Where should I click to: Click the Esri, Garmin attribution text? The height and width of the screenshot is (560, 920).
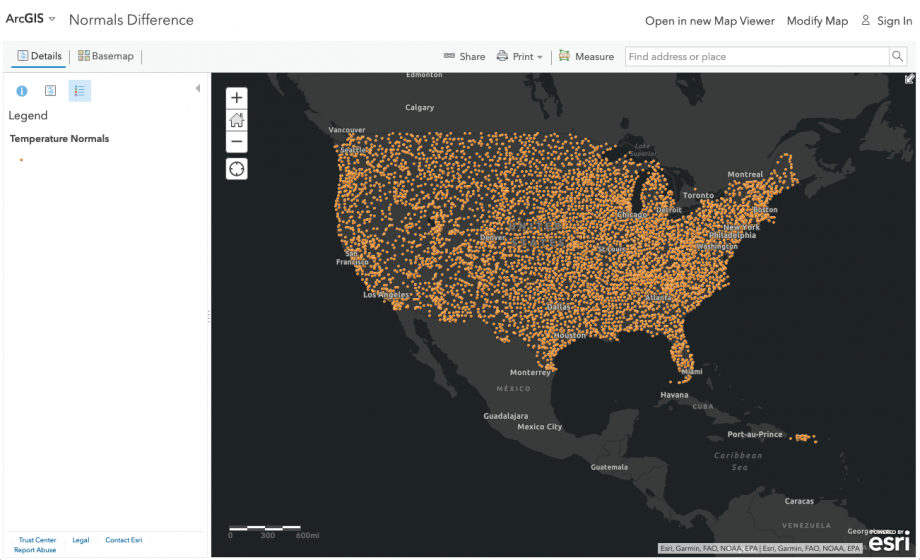[760, 548]
